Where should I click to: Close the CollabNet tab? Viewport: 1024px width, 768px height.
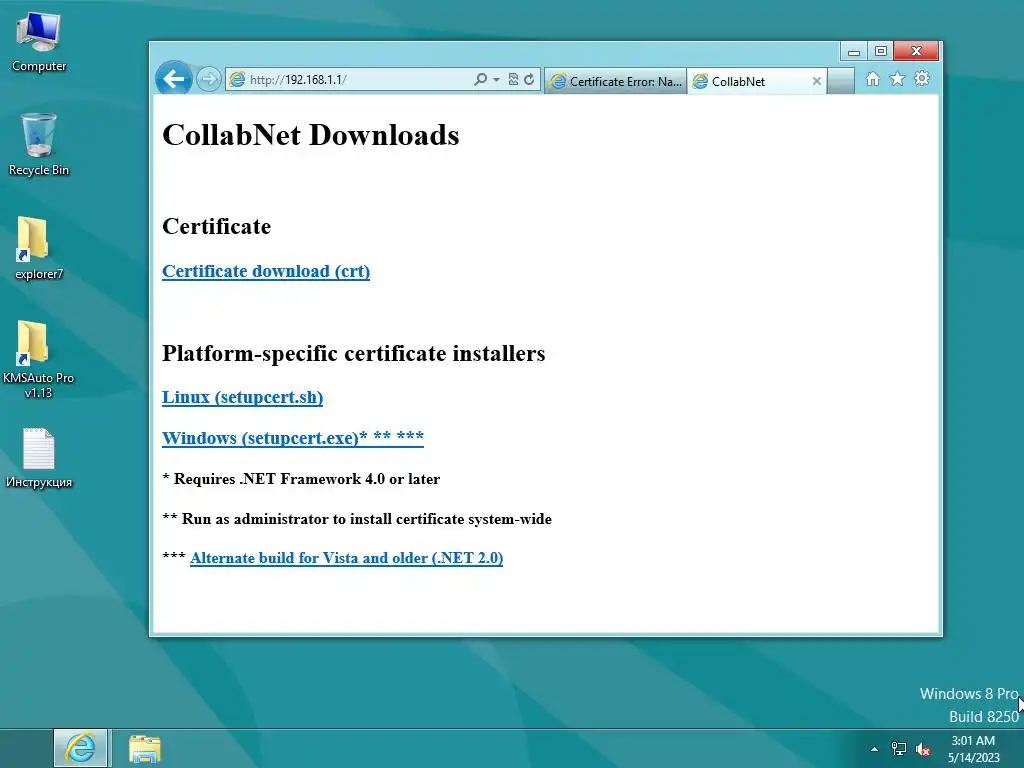[816, 81]
